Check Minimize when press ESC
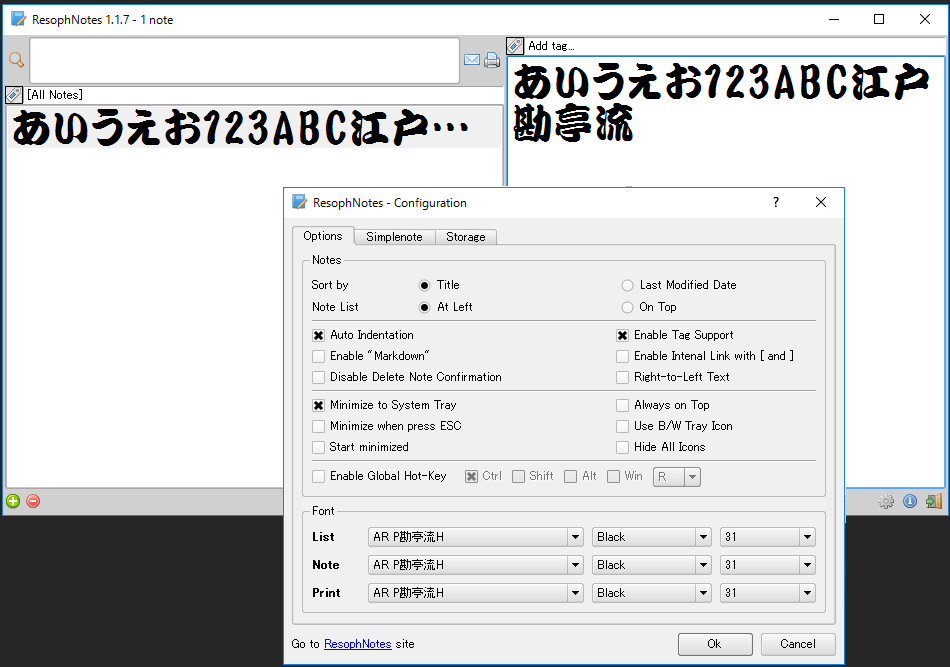The width and height of the screenshot is (950, 667). 319,426
